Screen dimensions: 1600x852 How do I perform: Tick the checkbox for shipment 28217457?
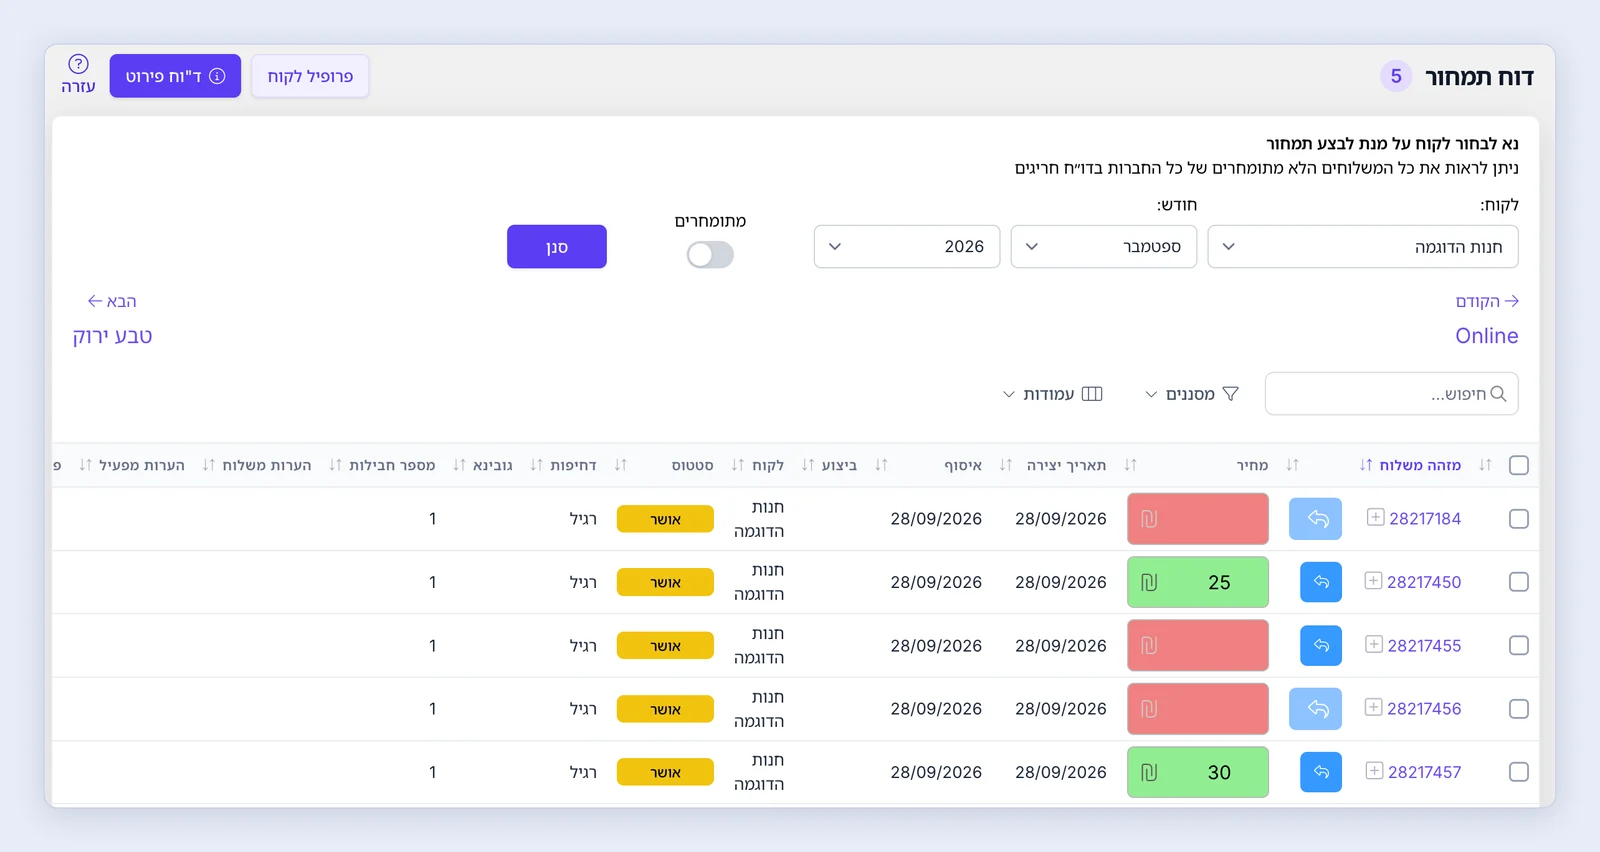(1519, 772)
